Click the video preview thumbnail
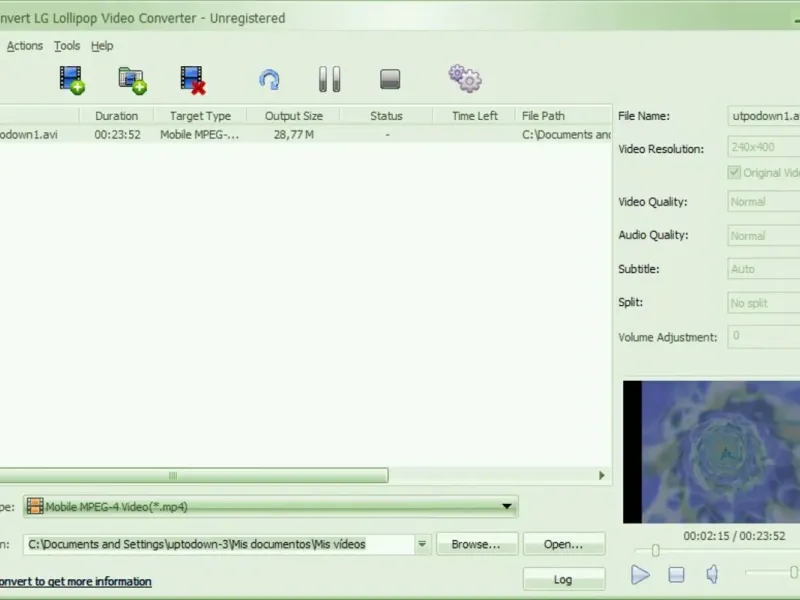Viewport: 800px width, 600px height. click(x=711, y=452)
